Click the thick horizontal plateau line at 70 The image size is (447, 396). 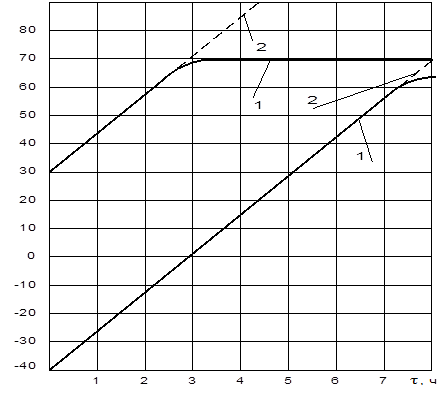(316, 60)
